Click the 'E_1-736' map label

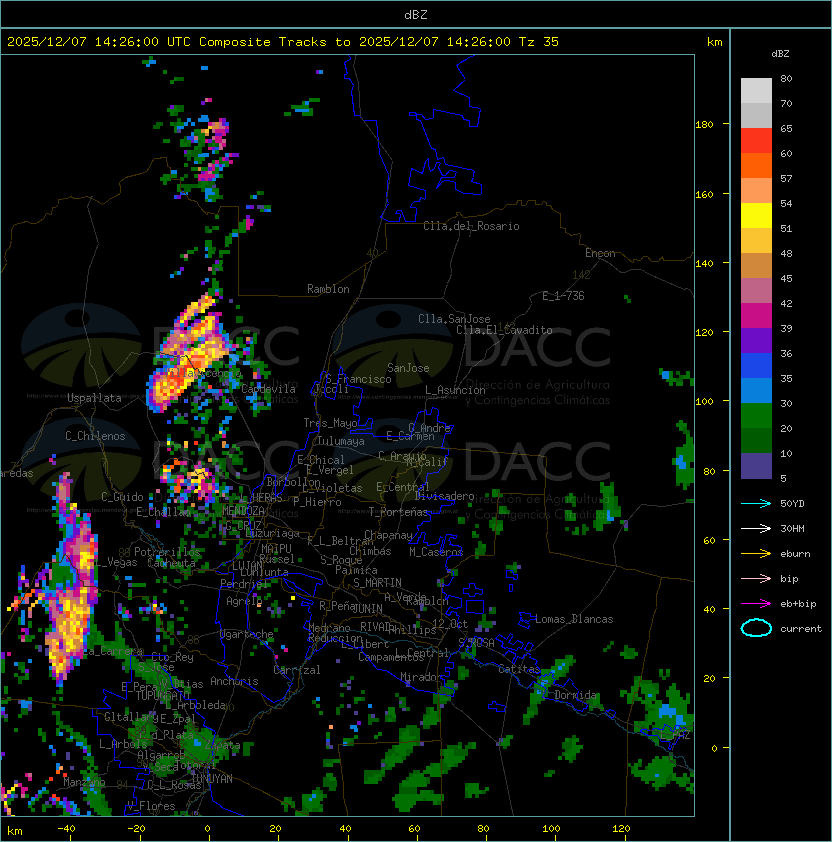click(563, 296)
